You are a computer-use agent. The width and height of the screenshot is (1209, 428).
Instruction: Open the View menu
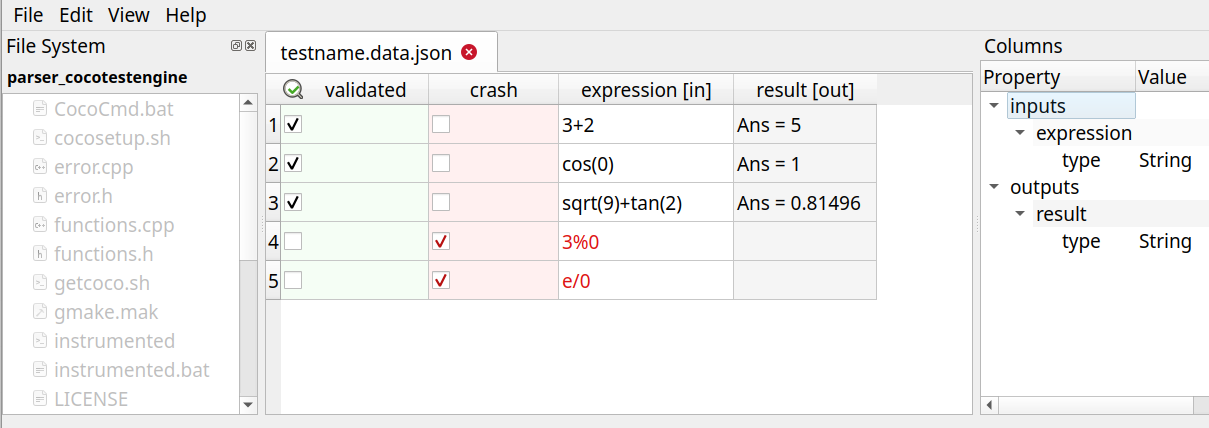[128, 15]
